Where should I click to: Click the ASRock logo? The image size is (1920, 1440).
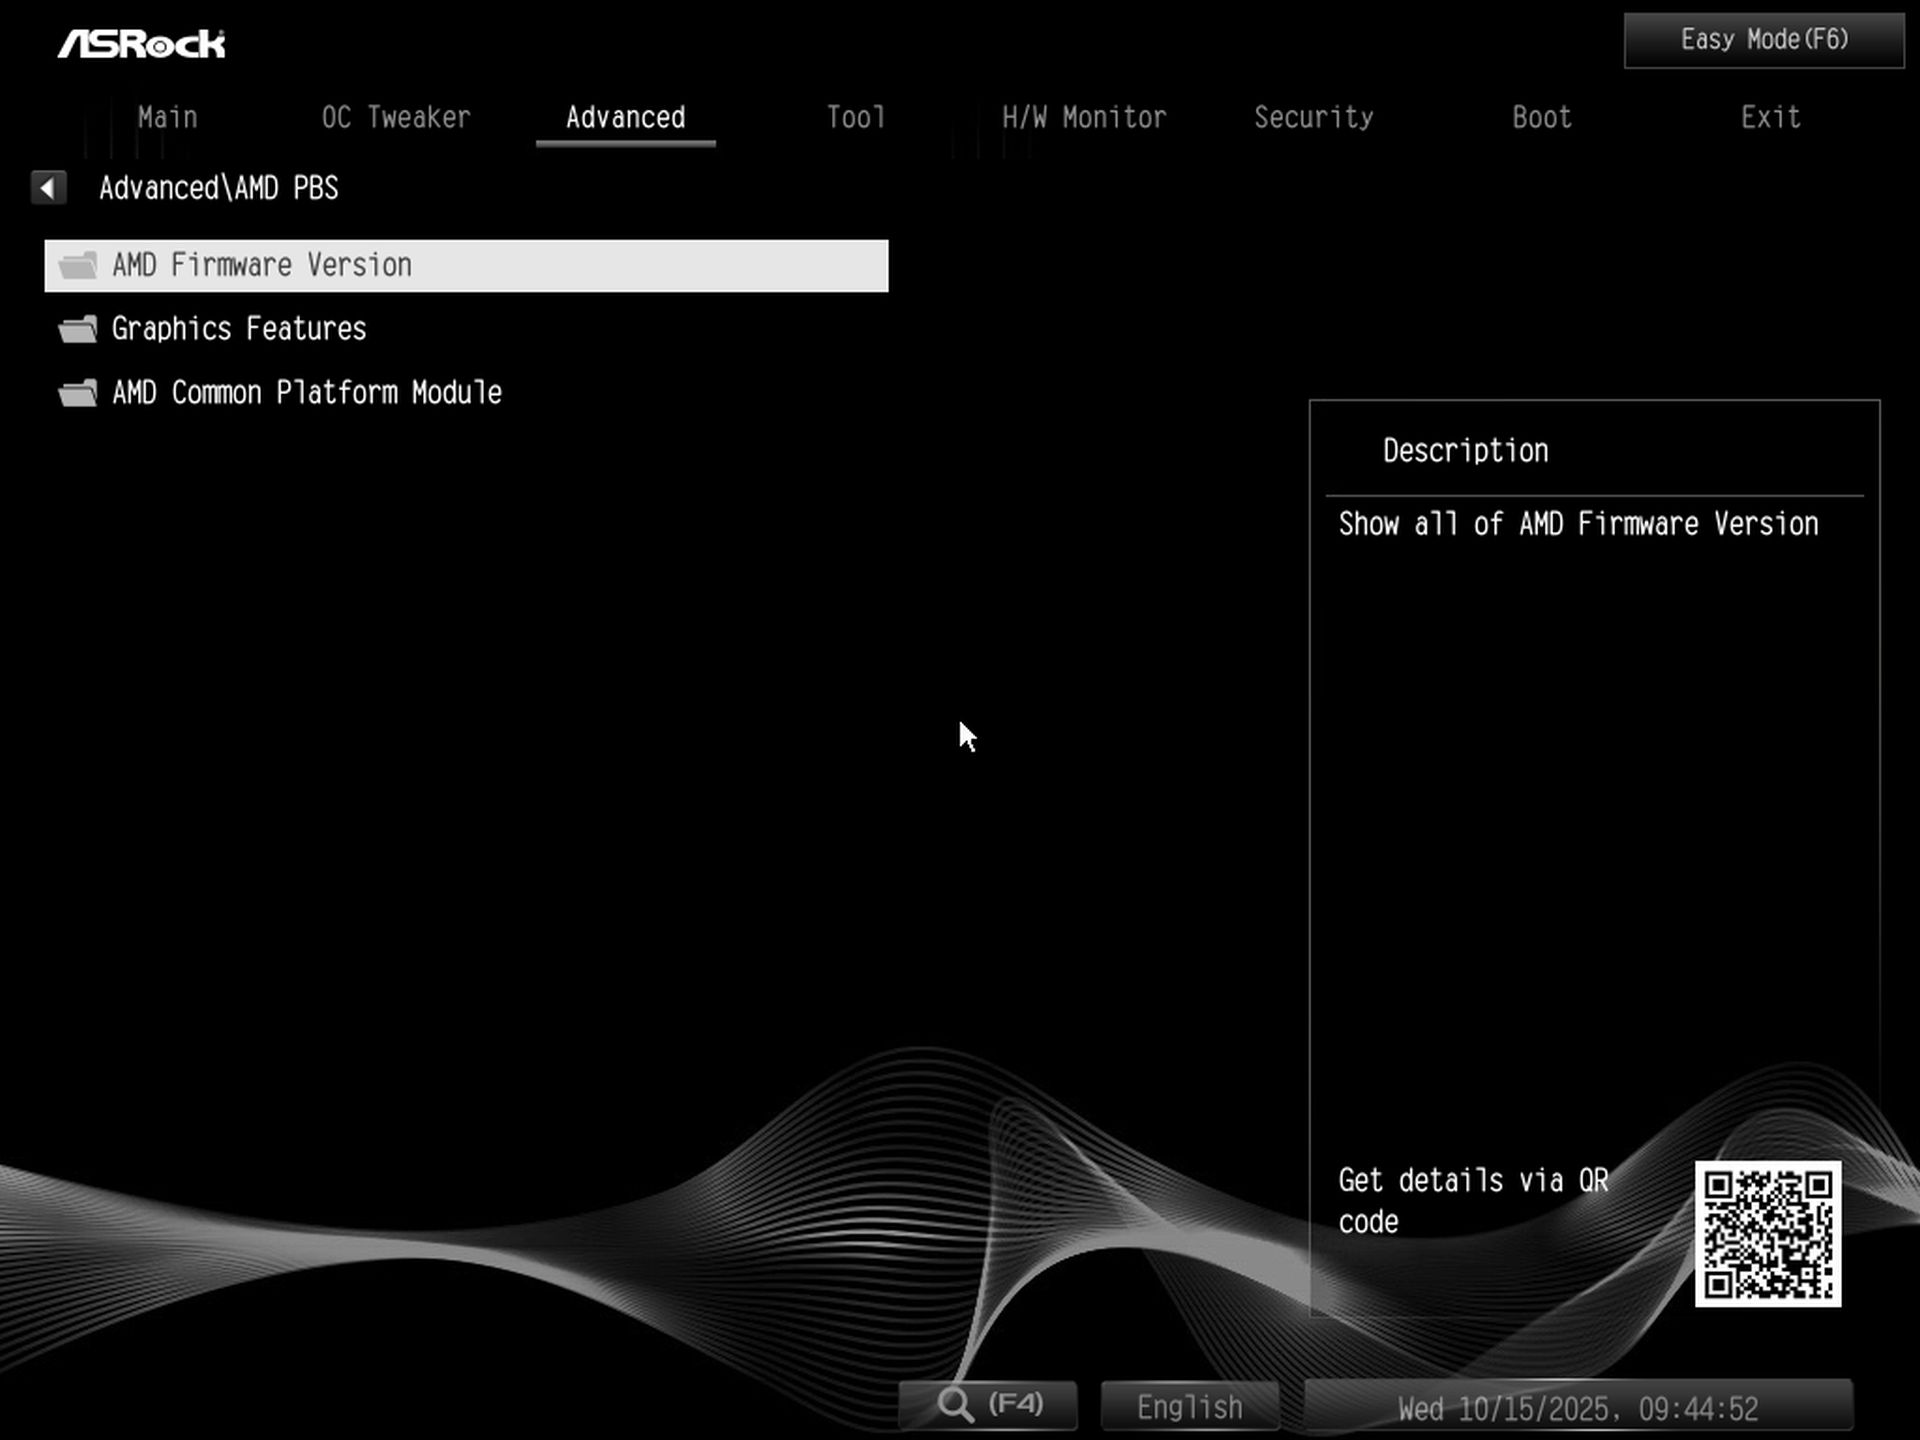tap(141, 43)
